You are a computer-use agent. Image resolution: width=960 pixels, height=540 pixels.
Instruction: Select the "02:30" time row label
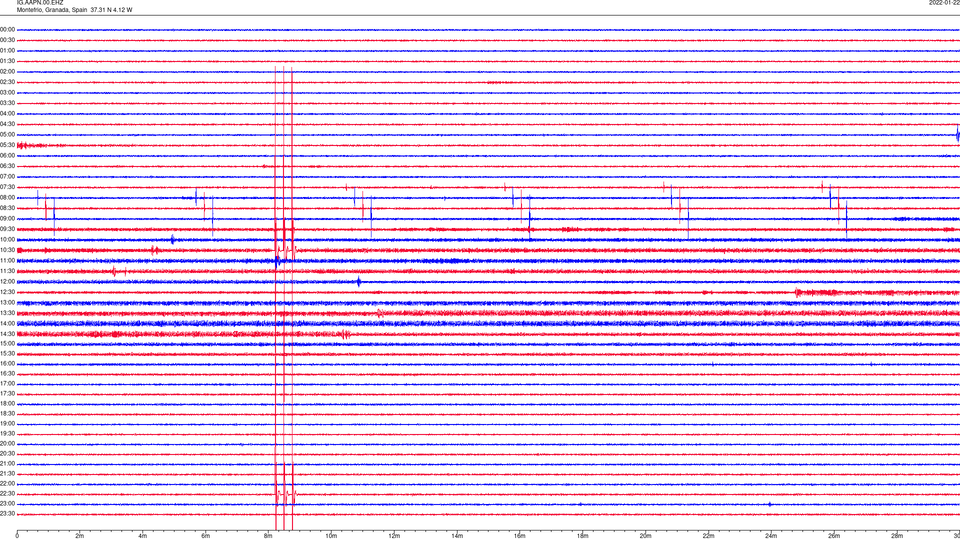point(7,82)
